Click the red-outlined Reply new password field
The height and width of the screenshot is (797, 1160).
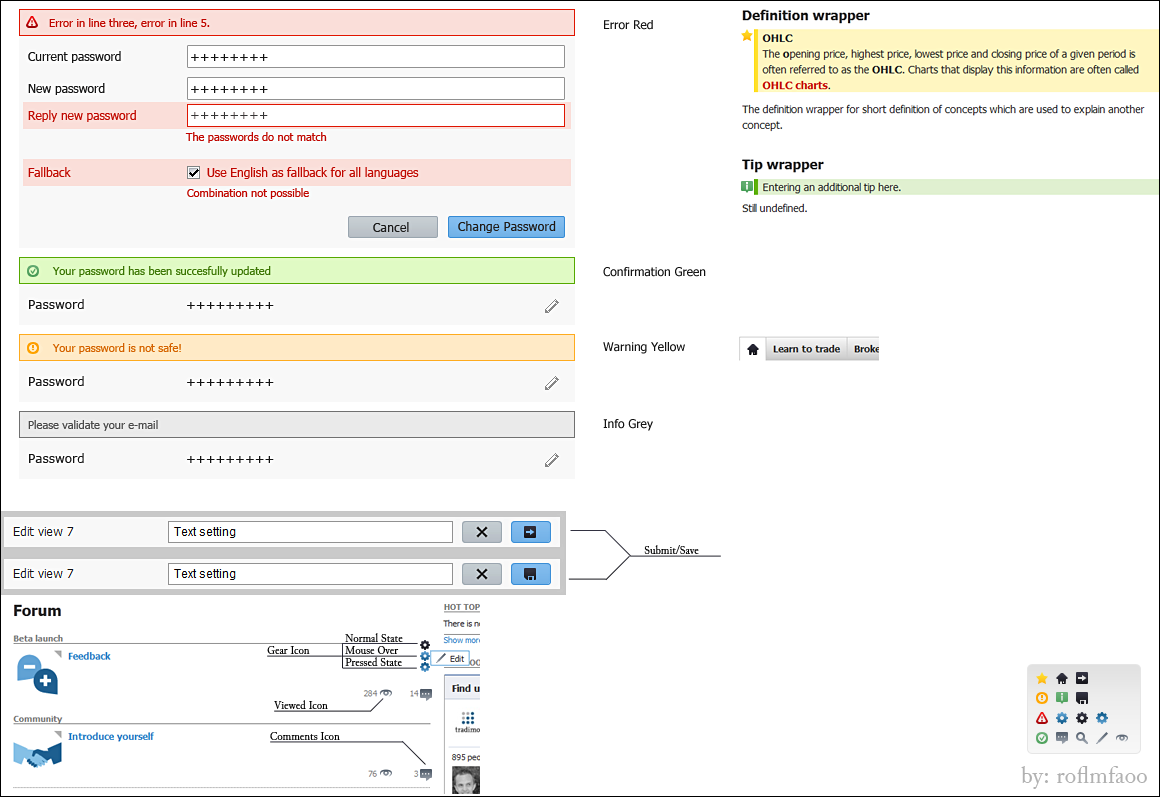[x=376, y=115]
